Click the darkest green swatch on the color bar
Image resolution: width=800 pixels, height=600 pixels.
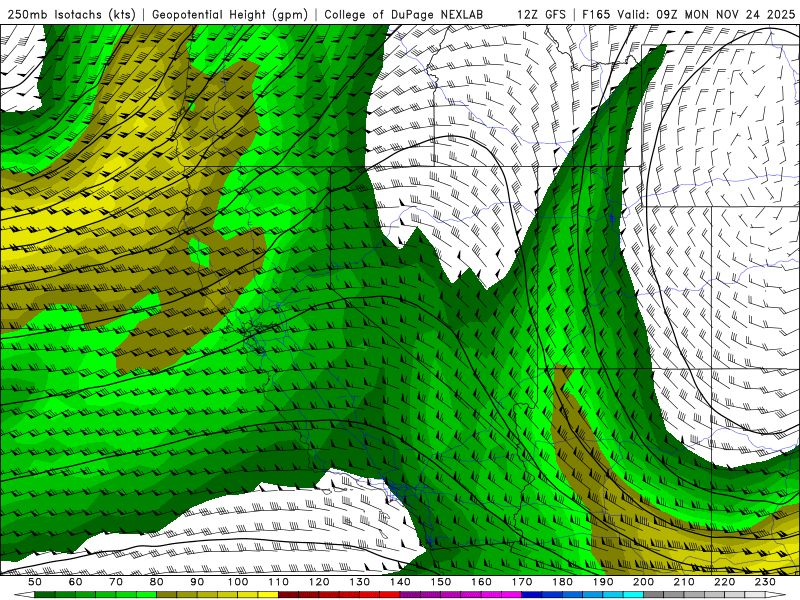[44, 595]
